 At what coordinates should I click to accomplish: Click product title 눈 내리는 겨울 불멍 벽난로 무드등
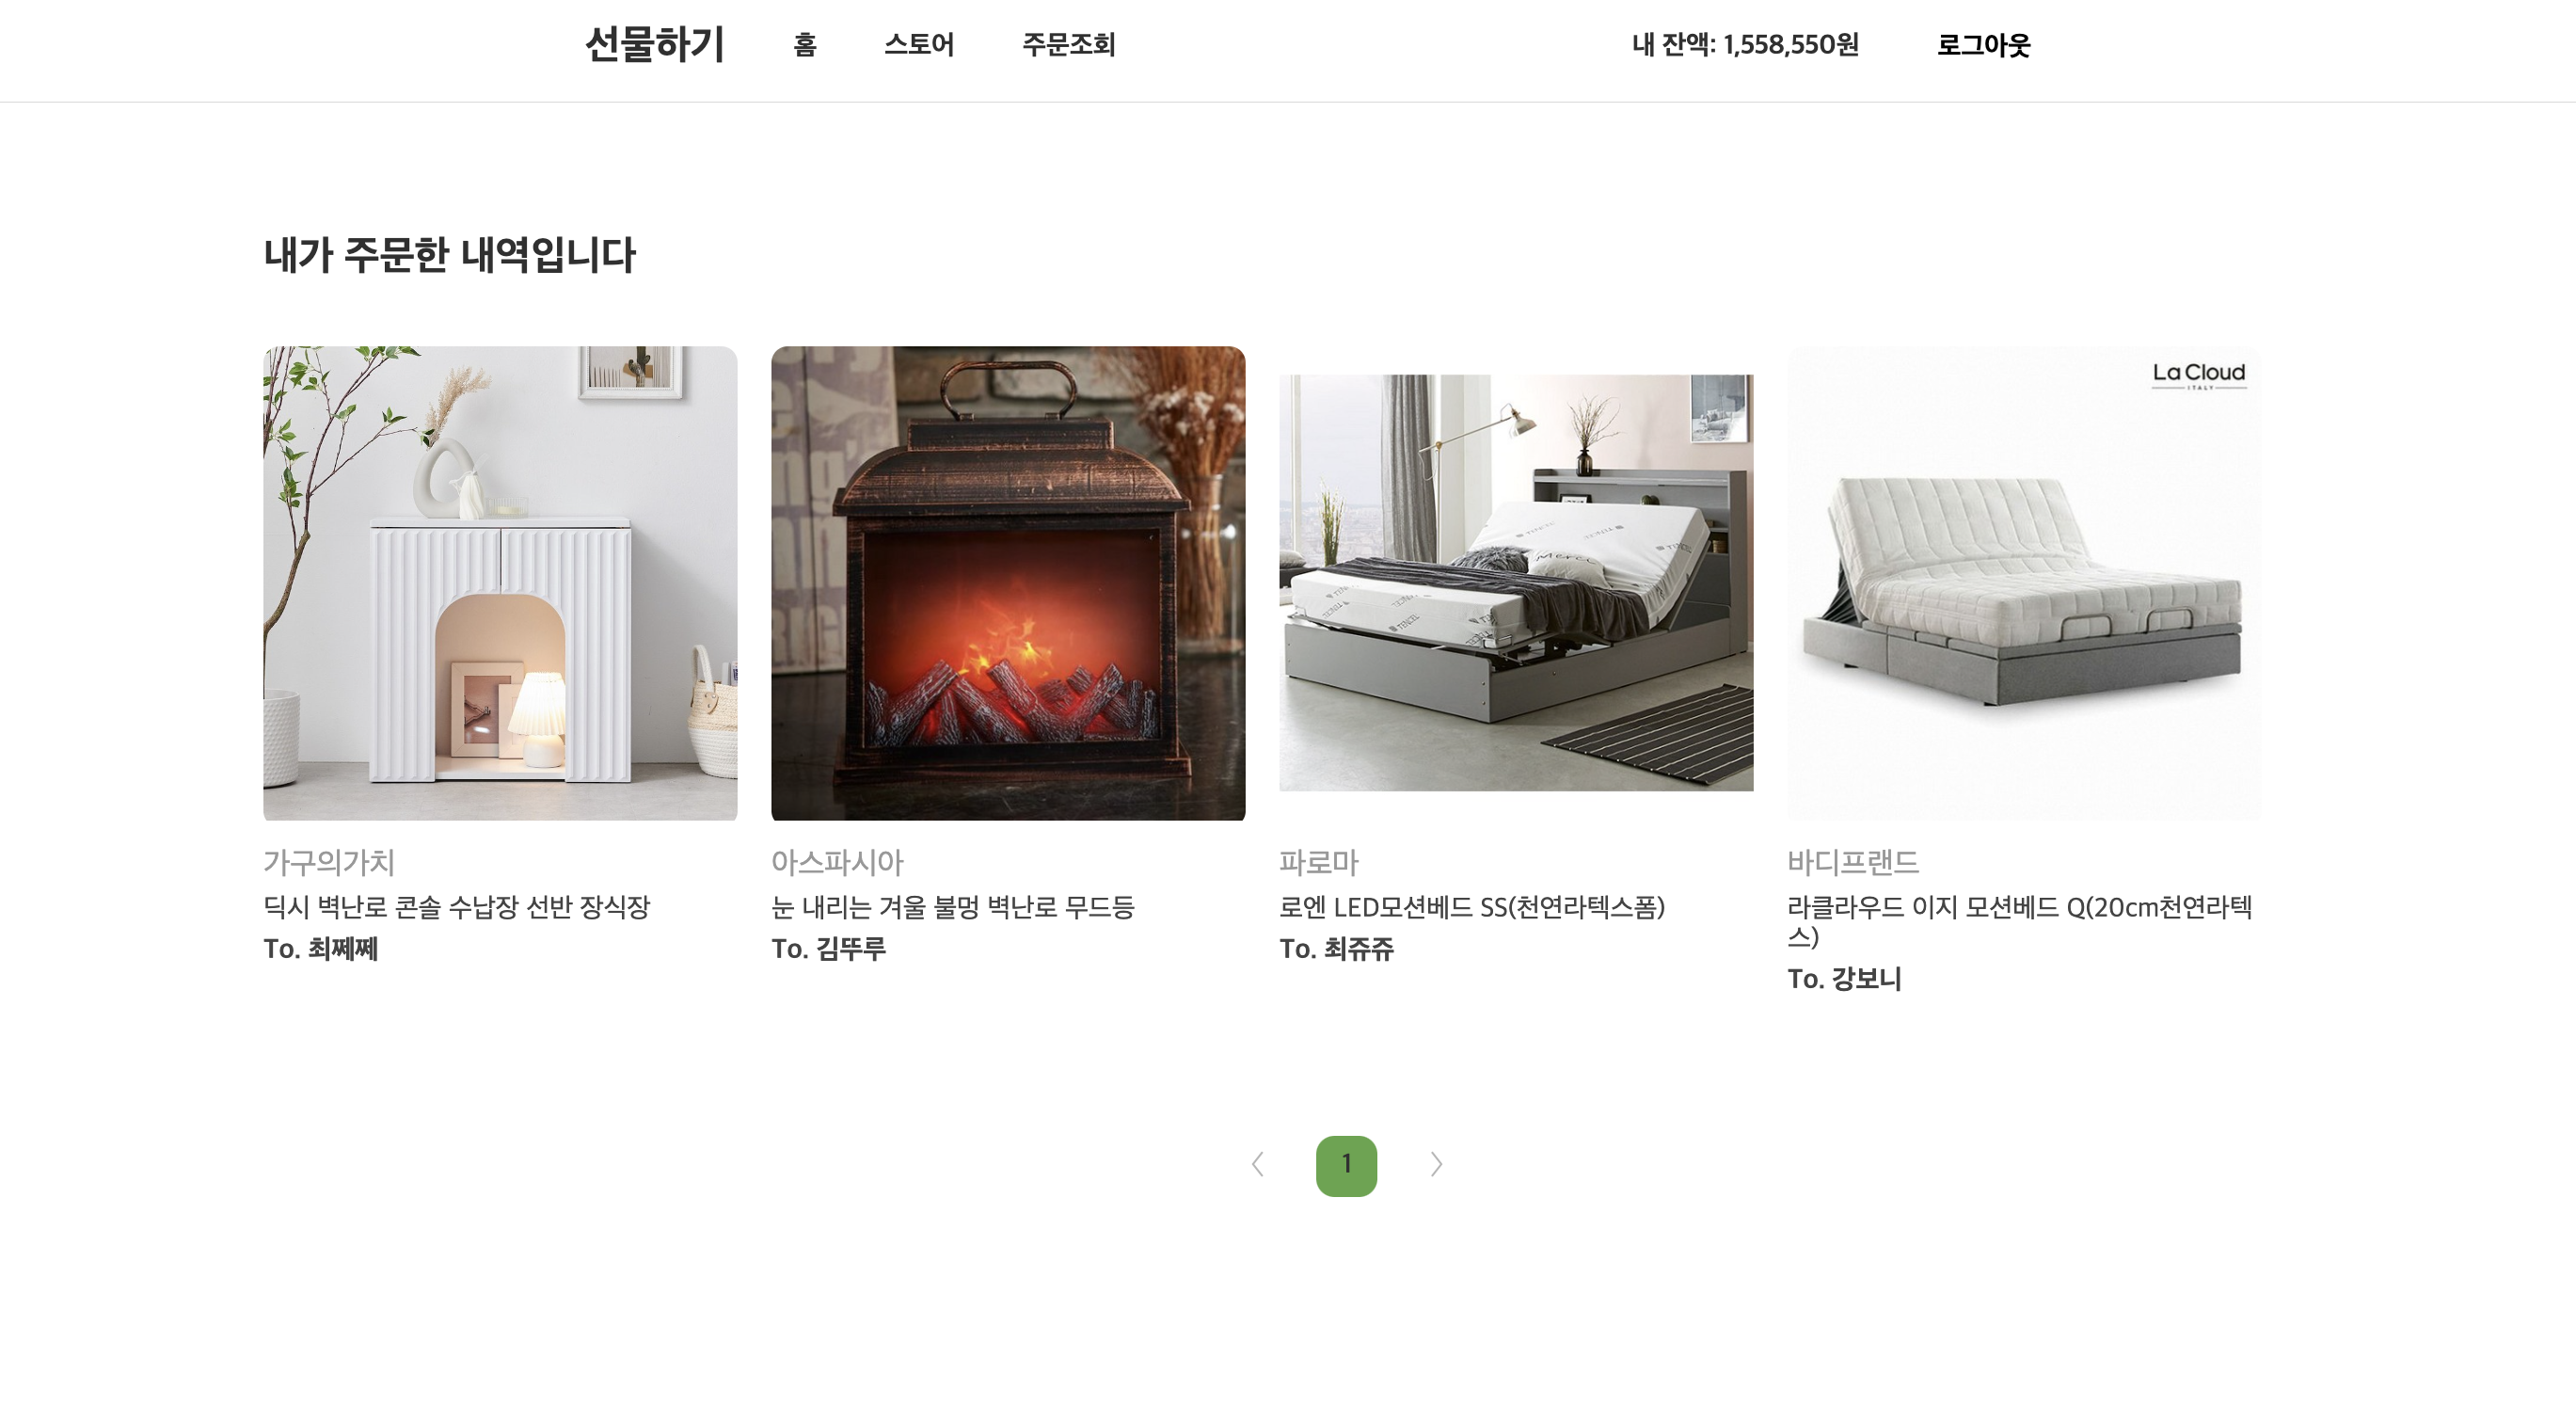click(x=953, y=907)
